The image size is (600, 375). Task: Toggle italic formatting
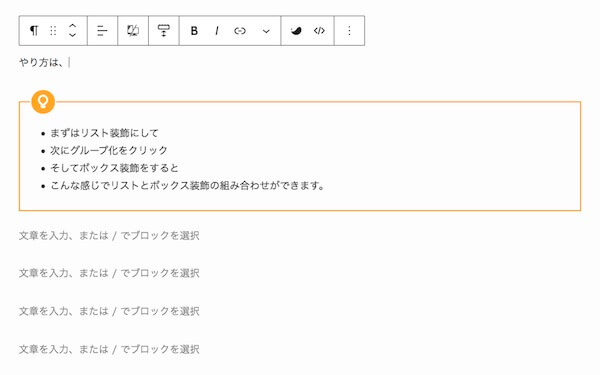pos(217,31)
